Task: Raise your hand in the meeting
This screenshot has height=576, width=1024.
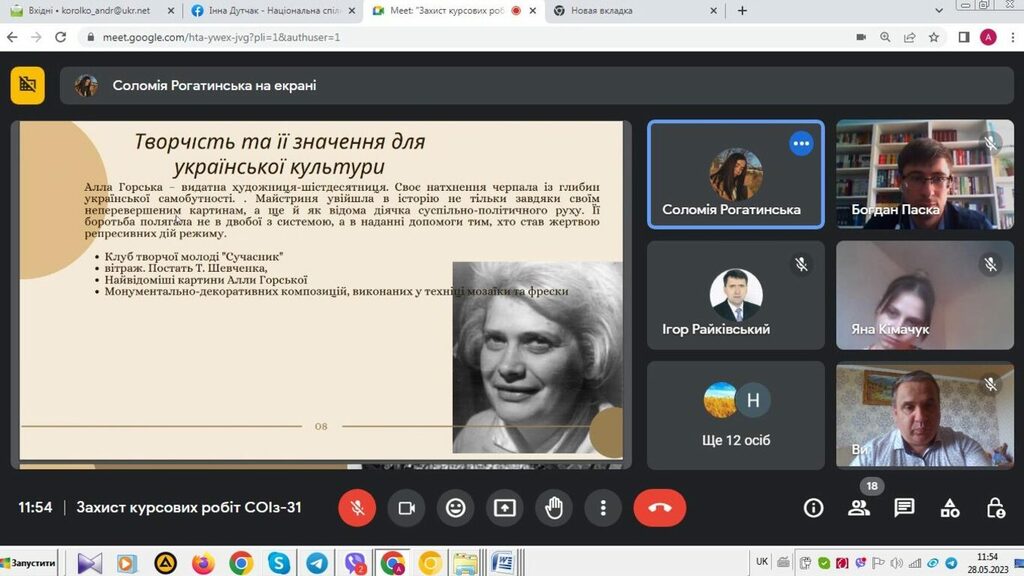Action: [554, 508]
